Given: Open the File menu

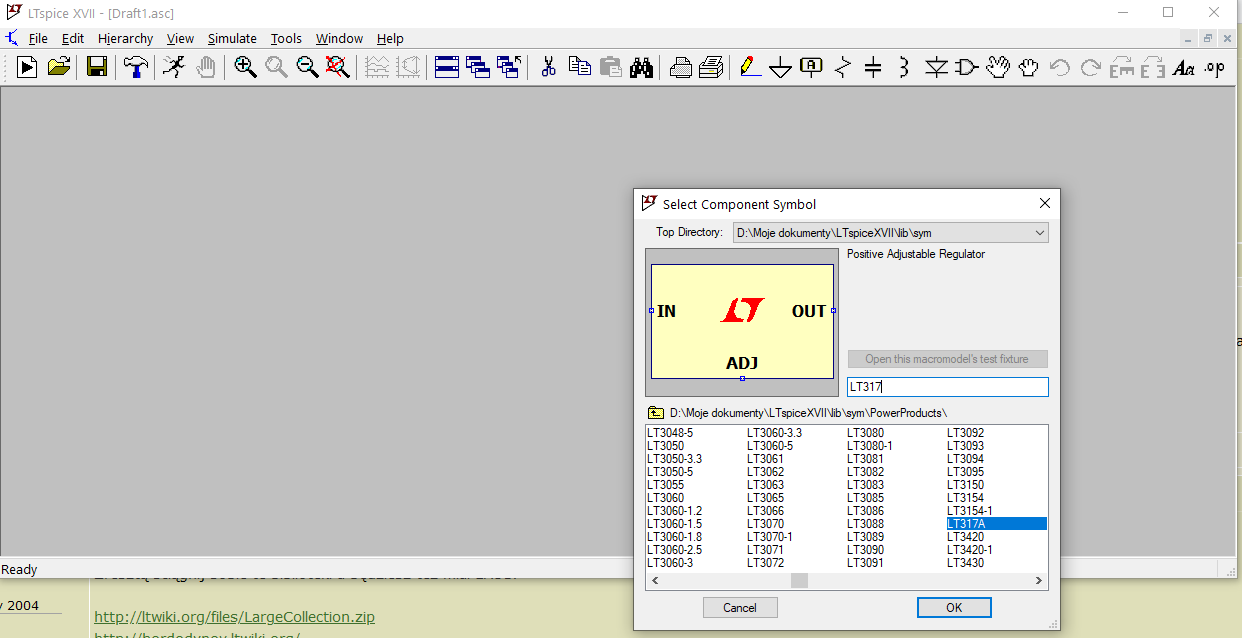Looking at the screenshot, I should (38, 38).
